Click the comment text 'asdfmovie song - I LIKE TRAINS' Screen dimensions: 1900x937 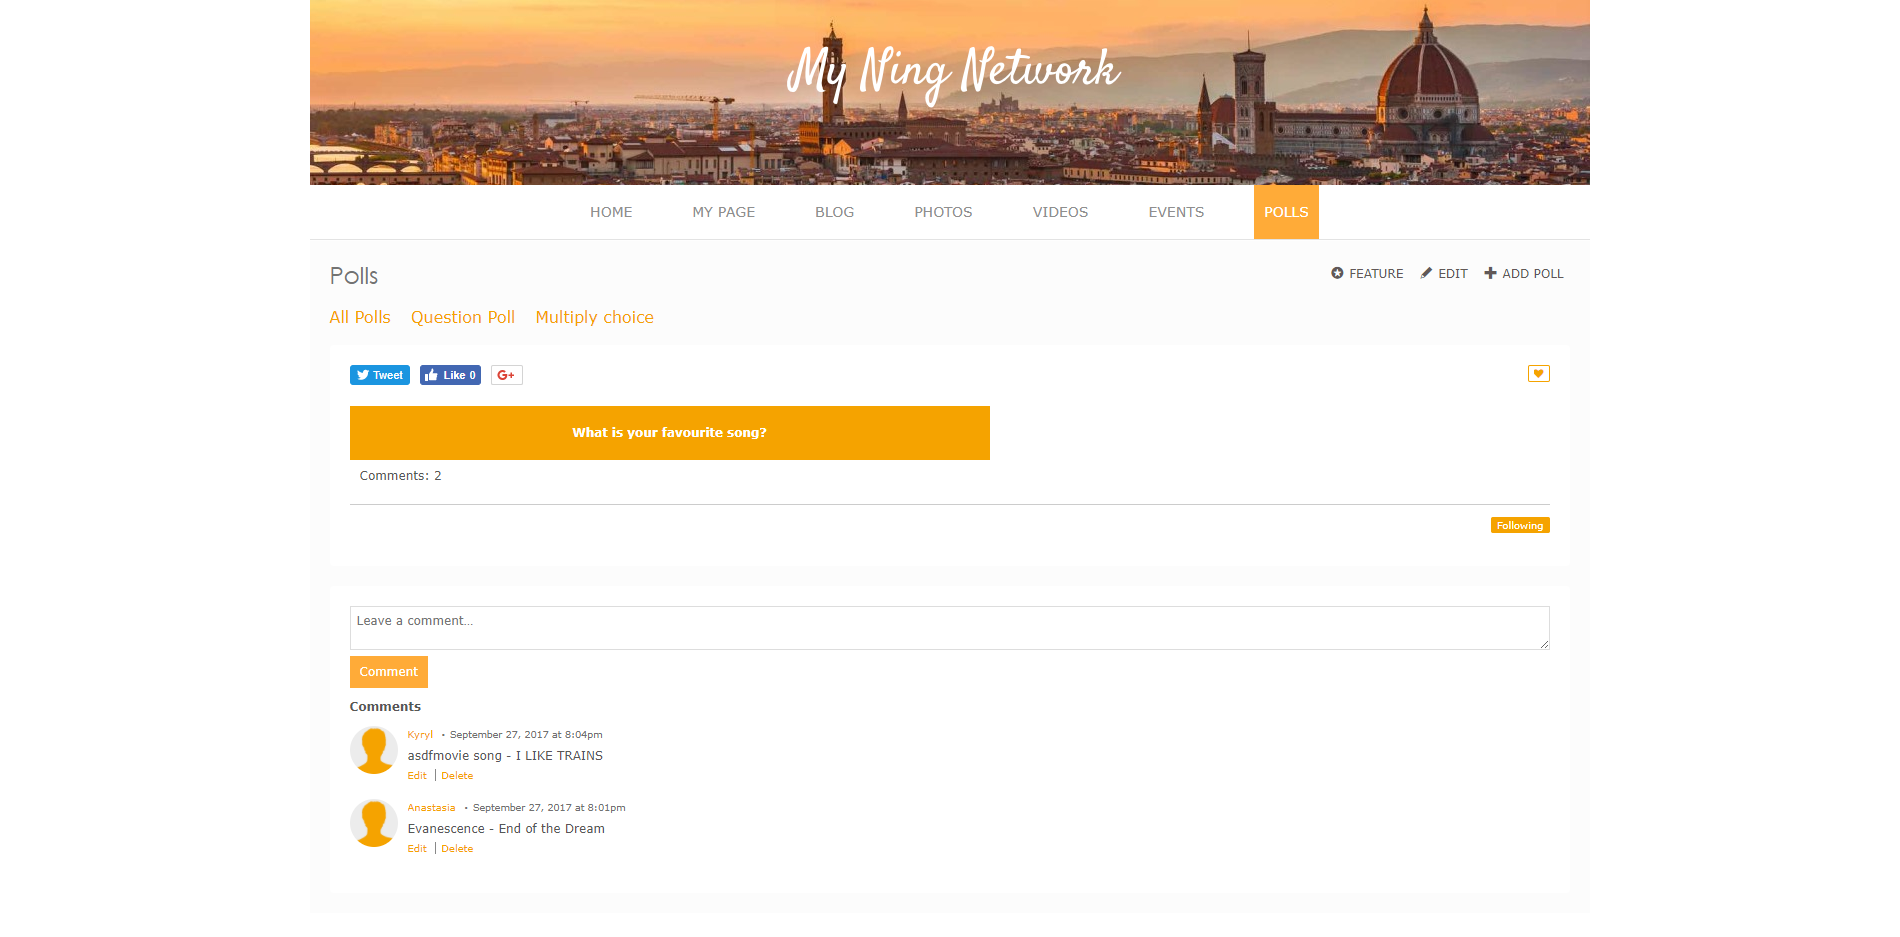pos(505,756)
